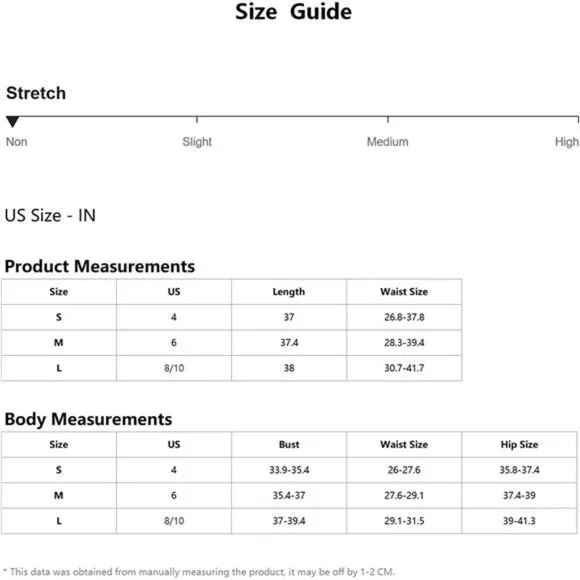Select the 33.9-35.4 bust cell
The height and width of the screenshot is (580, 580).
289,470
